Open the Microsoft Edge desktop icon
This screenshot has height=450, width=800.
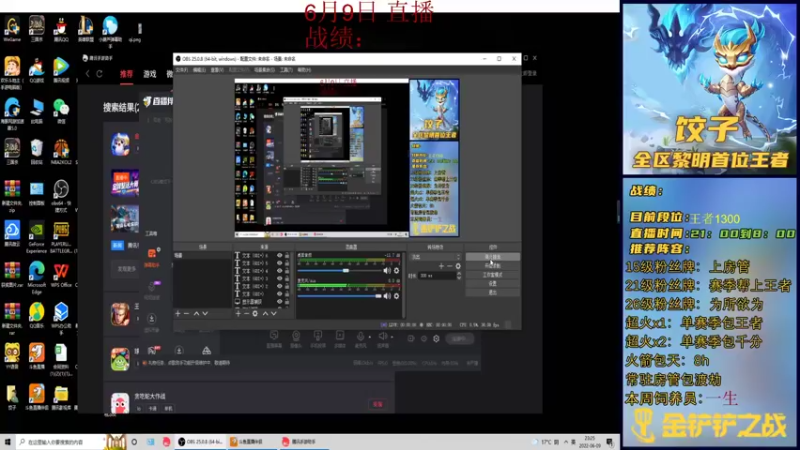pos(36,277)
